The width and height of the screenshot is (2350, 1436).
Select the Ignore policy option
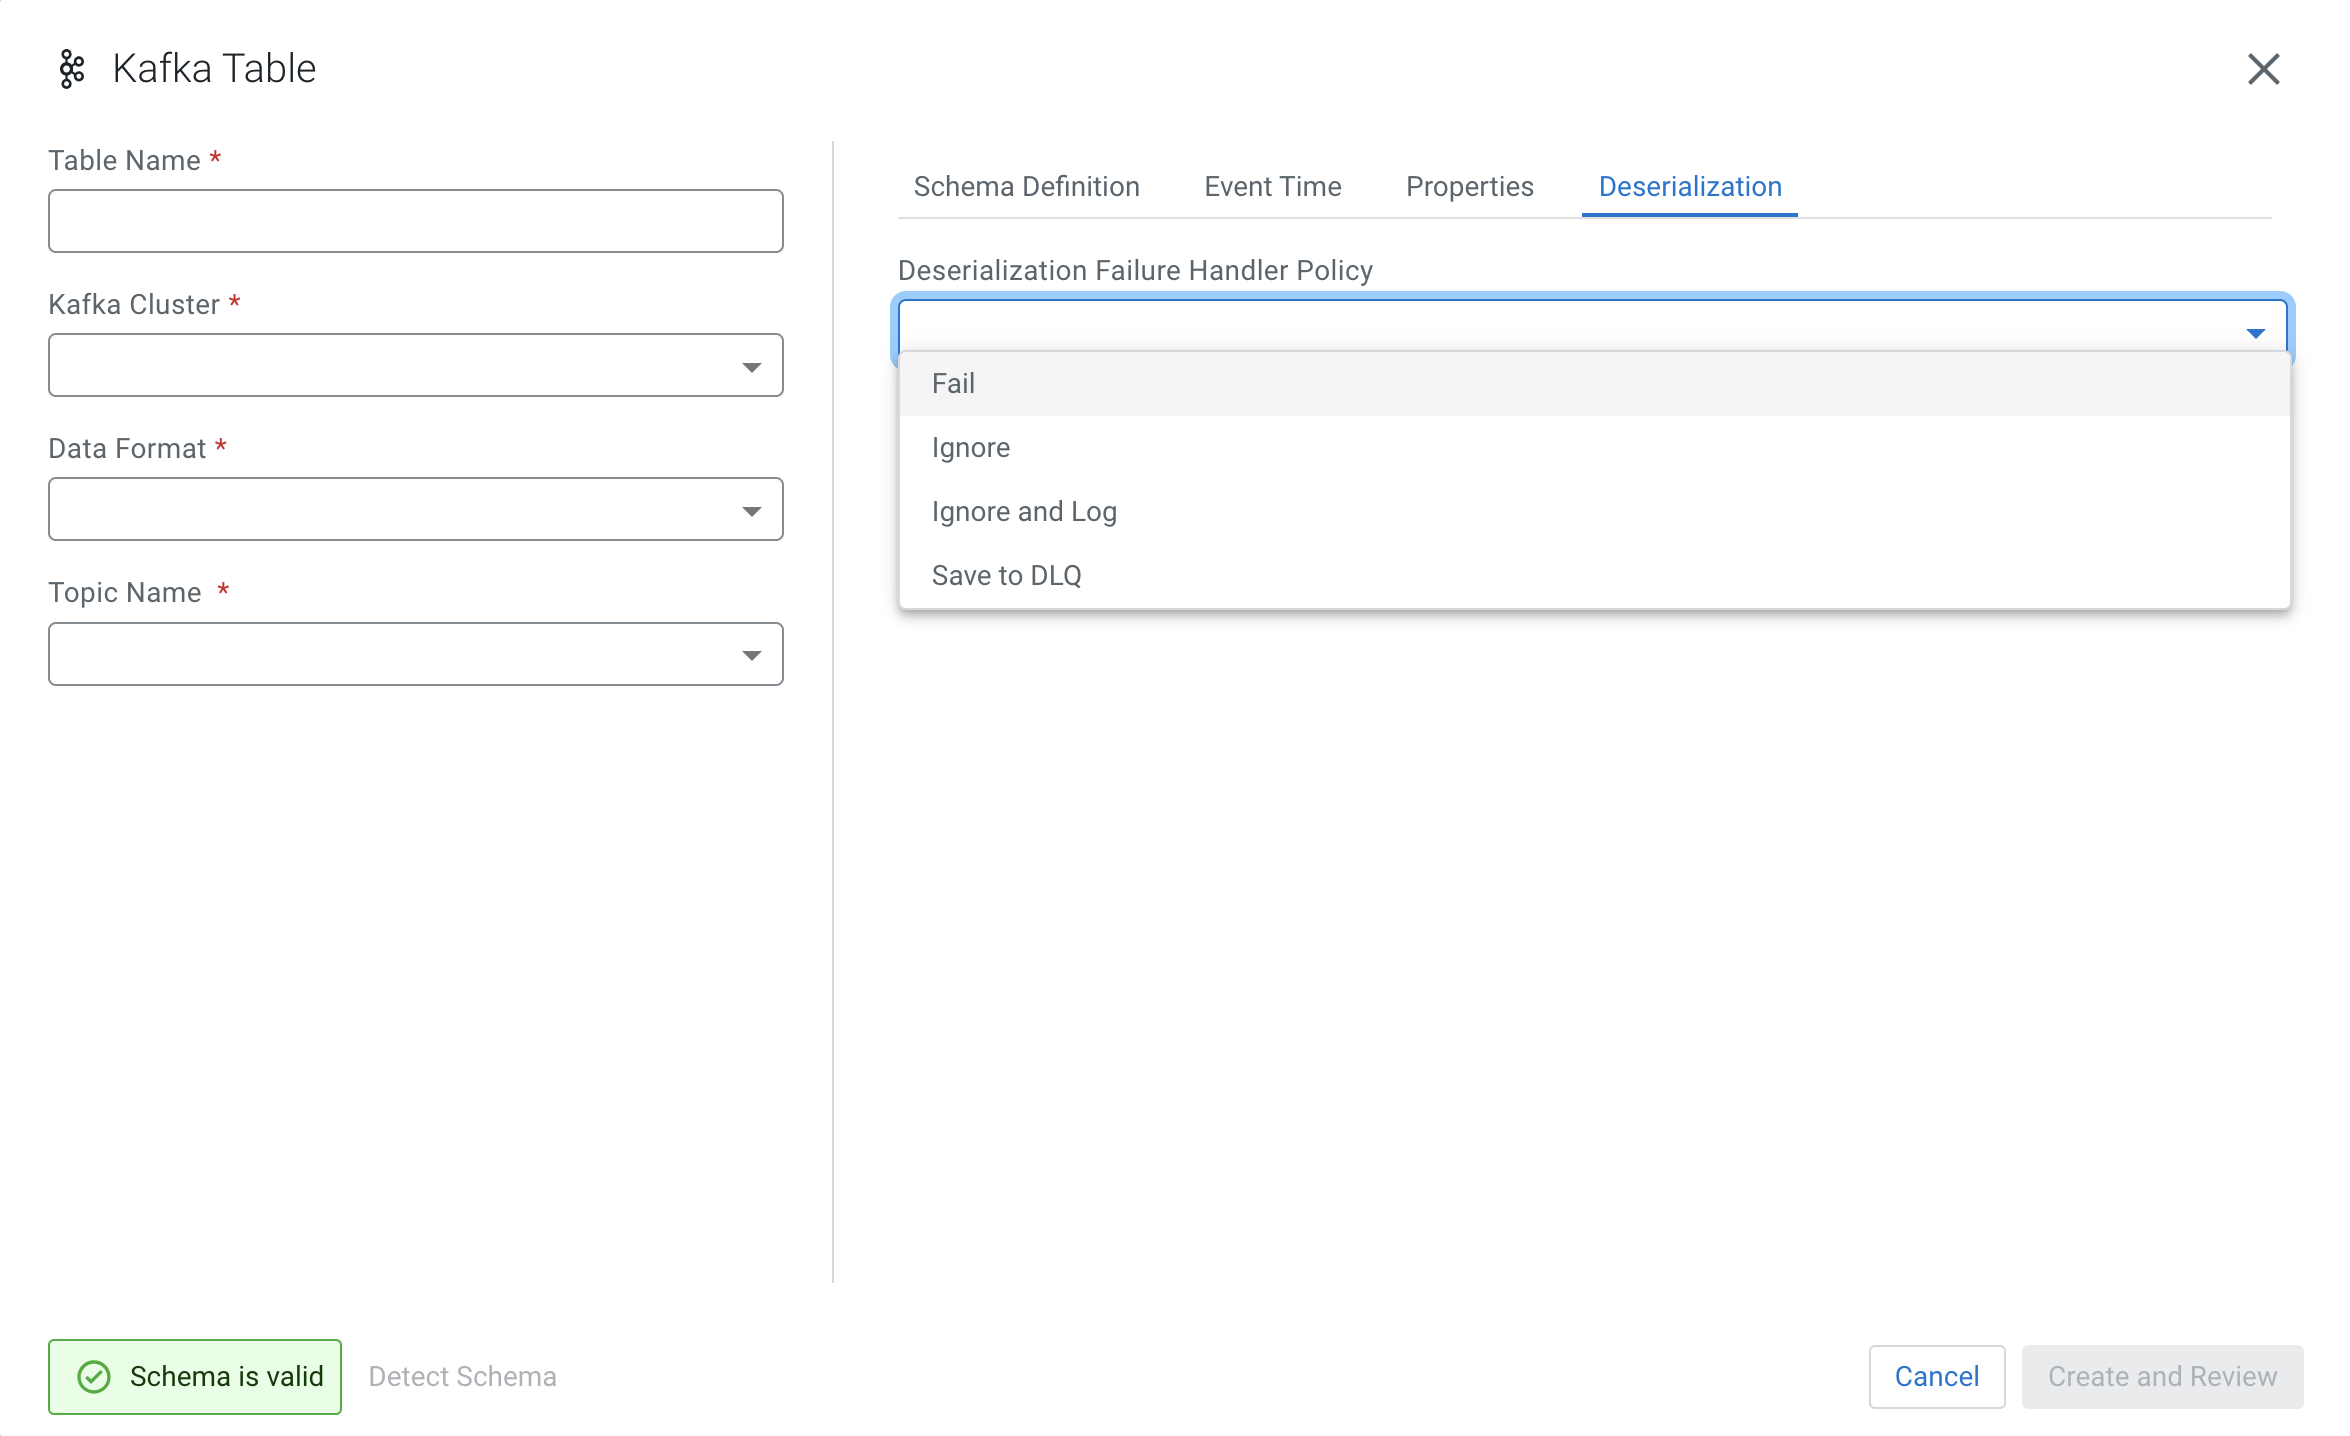(970, 448)
